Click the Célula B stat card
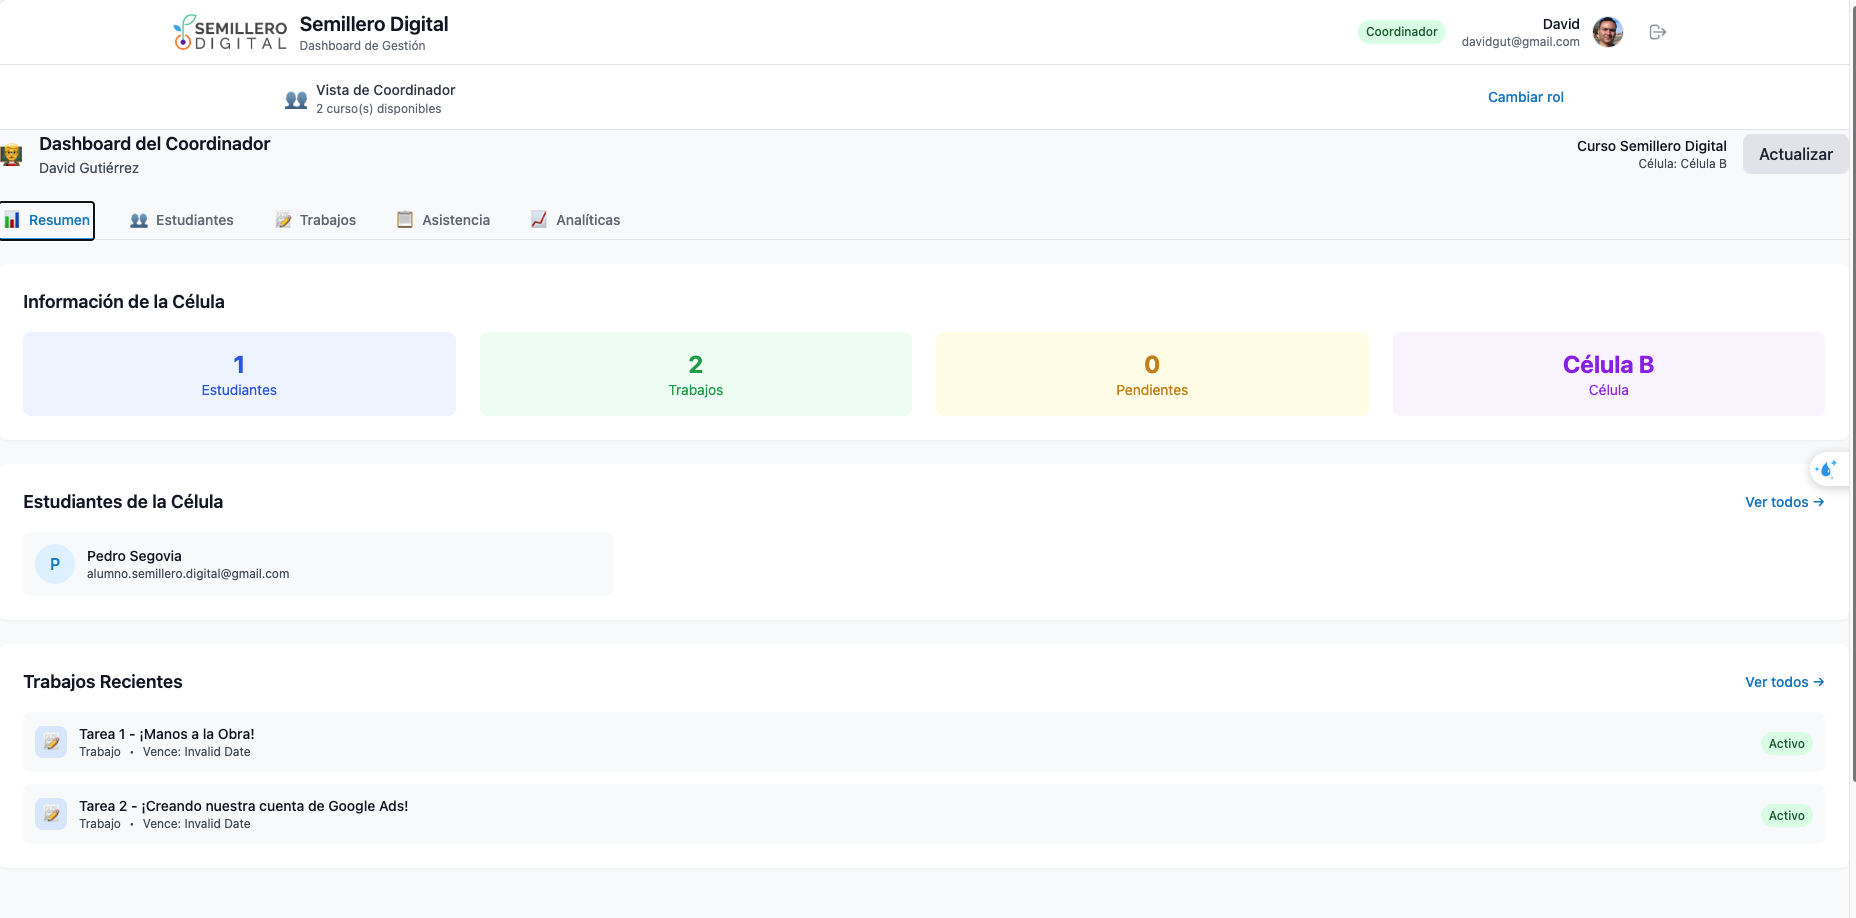 [1609, 374]
